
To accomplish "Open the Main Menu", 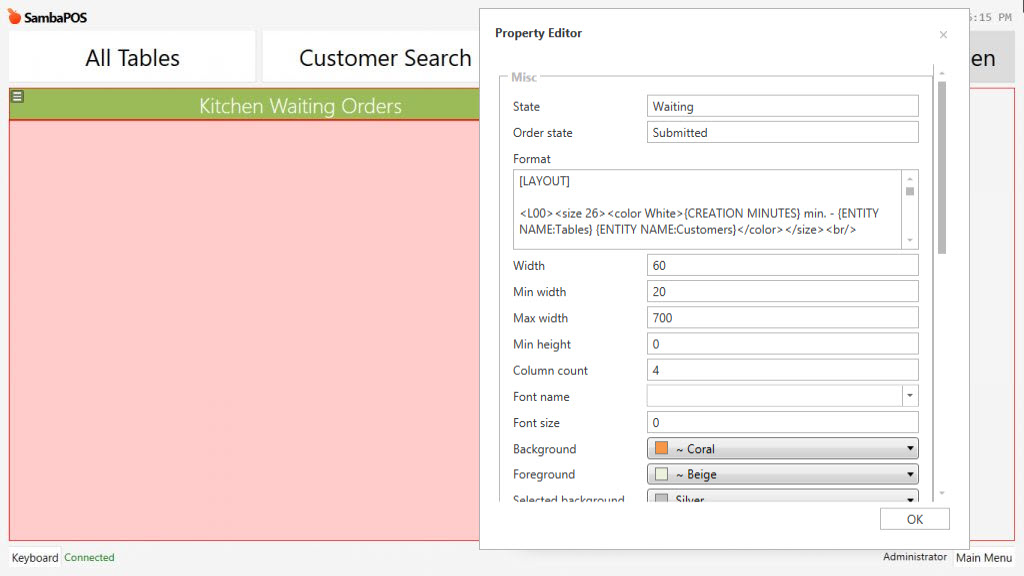I will pyautogui.click(x=983, y=558).
